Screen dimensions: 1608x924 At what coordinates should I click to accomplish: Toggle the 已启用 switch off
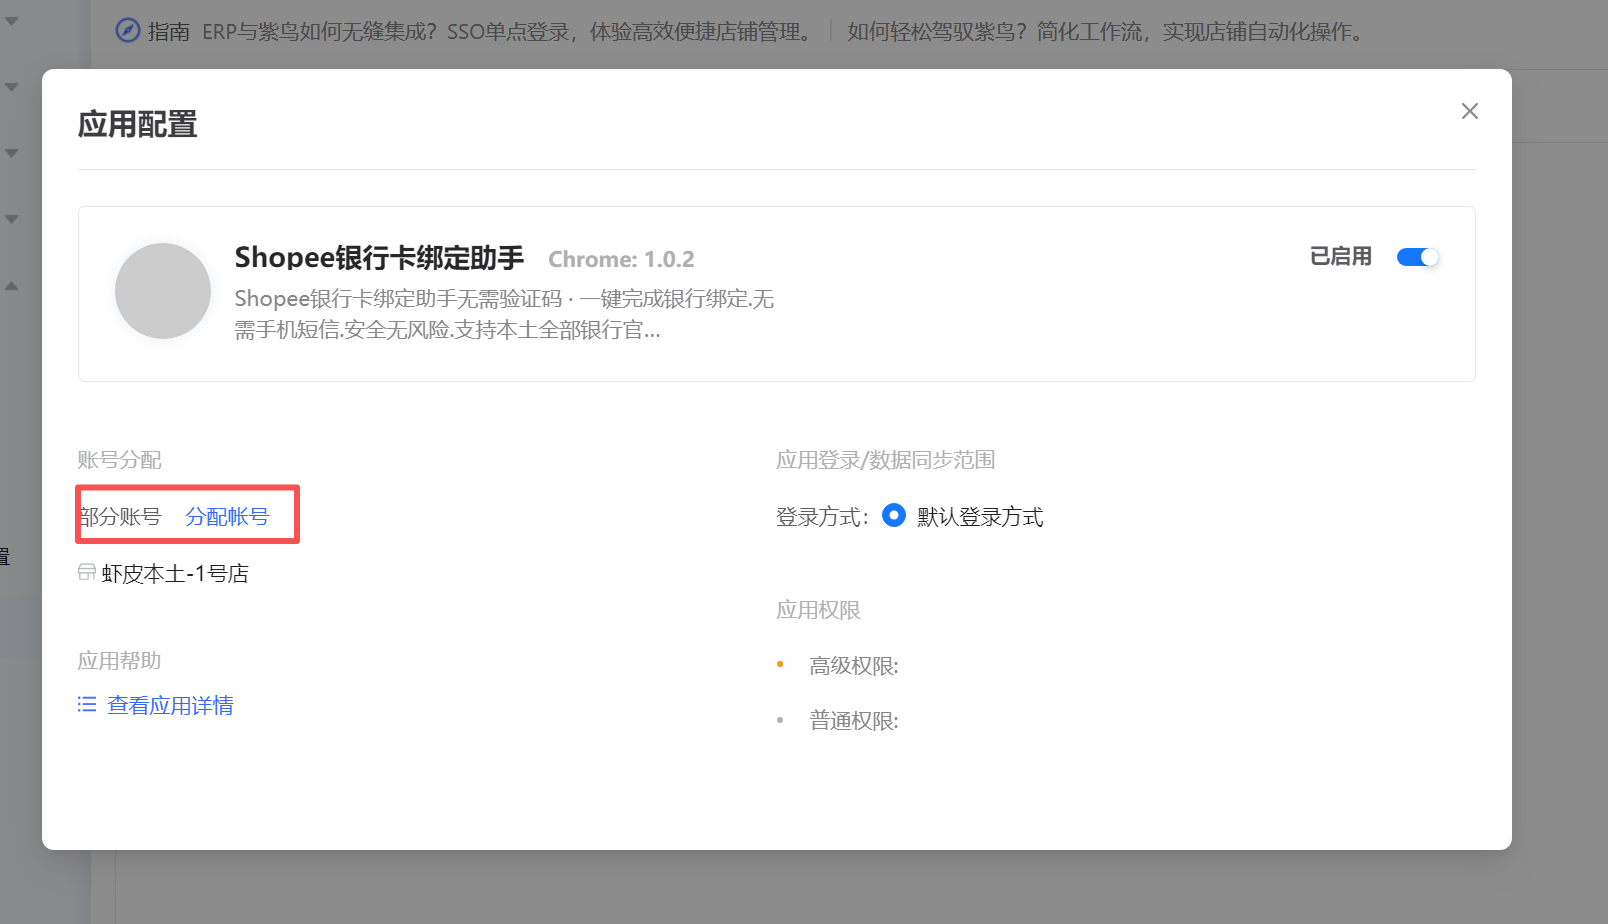[1417, 257]
